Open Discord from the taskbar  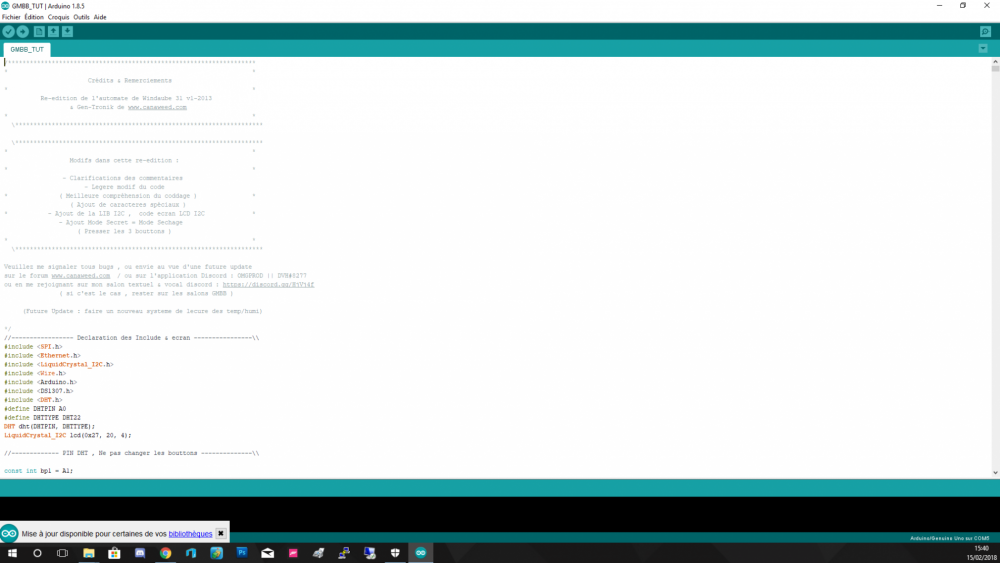pyautogui.click(x=140, y=553)
